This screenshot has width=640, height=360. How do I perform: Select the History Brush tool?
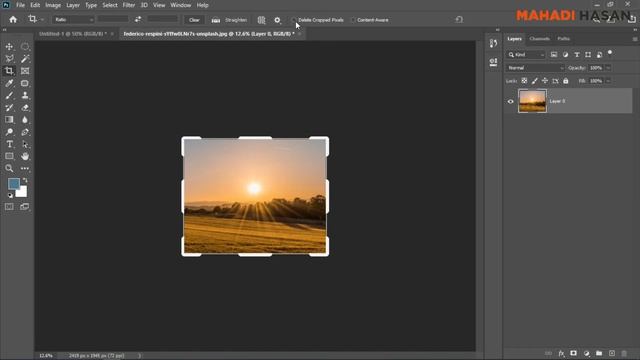pos(9,108)
